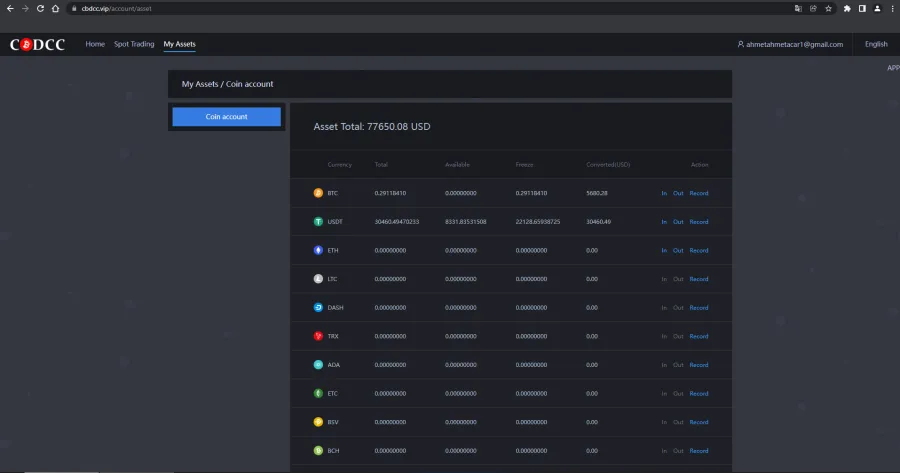
Task: Click Out link for BTC
Action: (x=678, y=193)
